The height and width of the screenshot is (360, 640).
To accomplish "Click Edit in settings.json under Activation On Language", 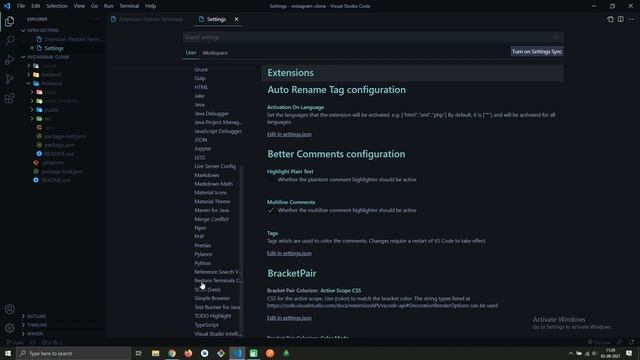I will [289, 134].
